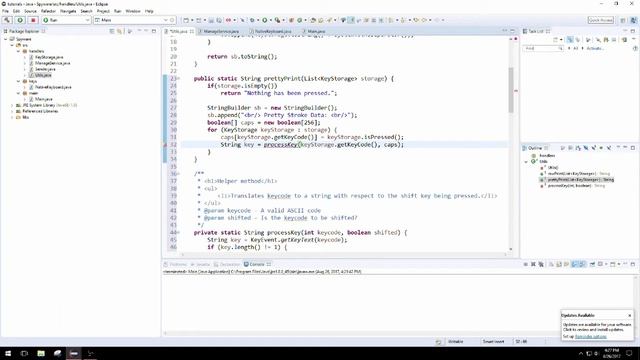Collapse the src folder node
Image resolution: width=640 pixels, height=360 pixels.
(x=12, y=45)
